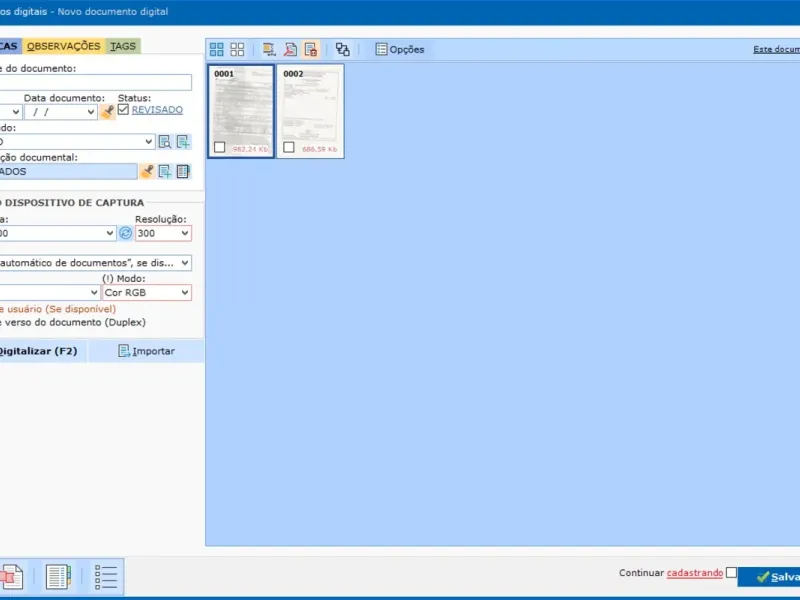This screenshot has width=800, height=600.
Task: Select the leftmost blue tab
Action: (10, 46)
